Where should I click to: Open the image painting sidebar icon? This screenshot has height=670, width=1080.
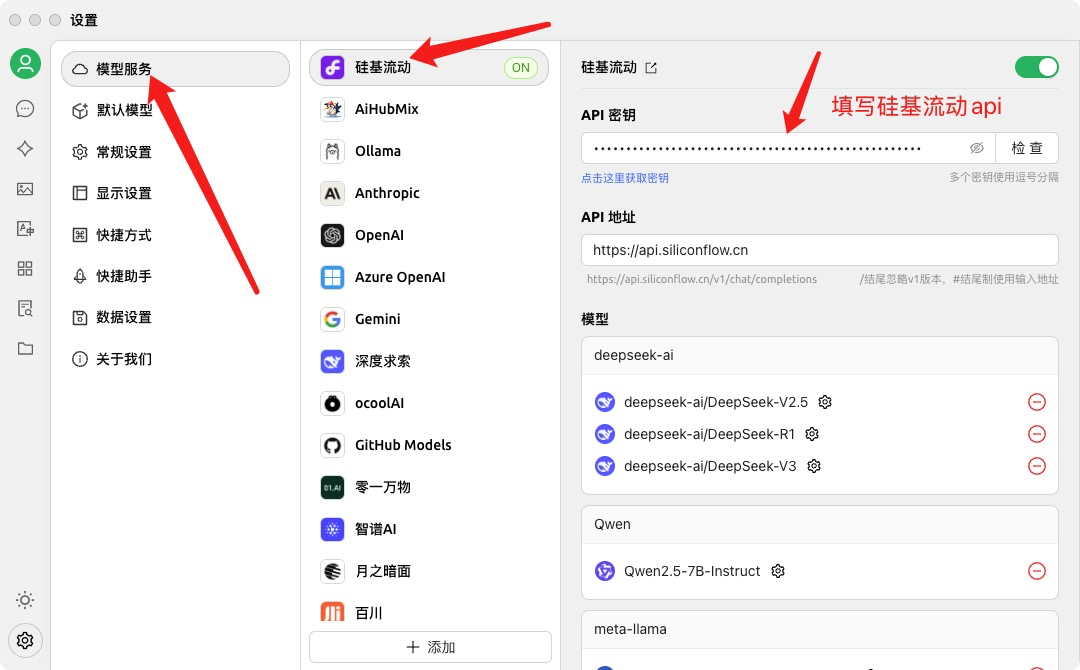pyautogui.click(x=25, y=189)
